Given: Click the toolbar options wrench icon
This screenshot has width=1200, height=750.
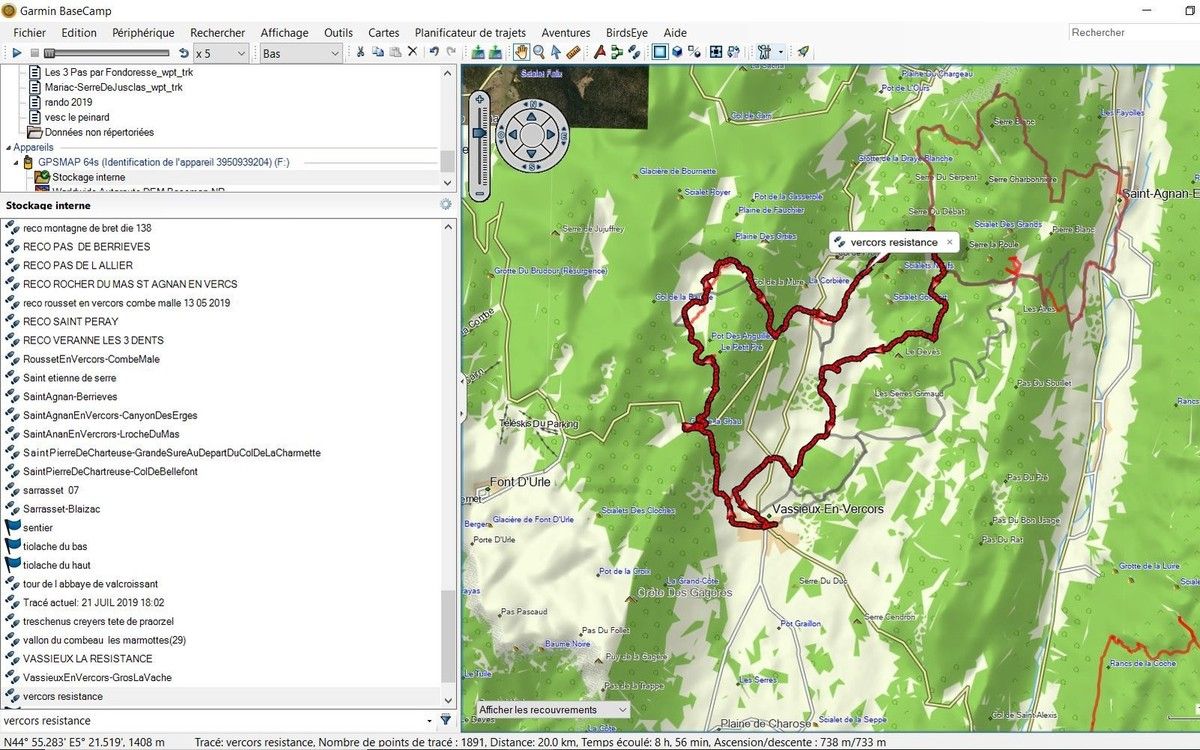Looking at the screenshot, I should [764, 52].
